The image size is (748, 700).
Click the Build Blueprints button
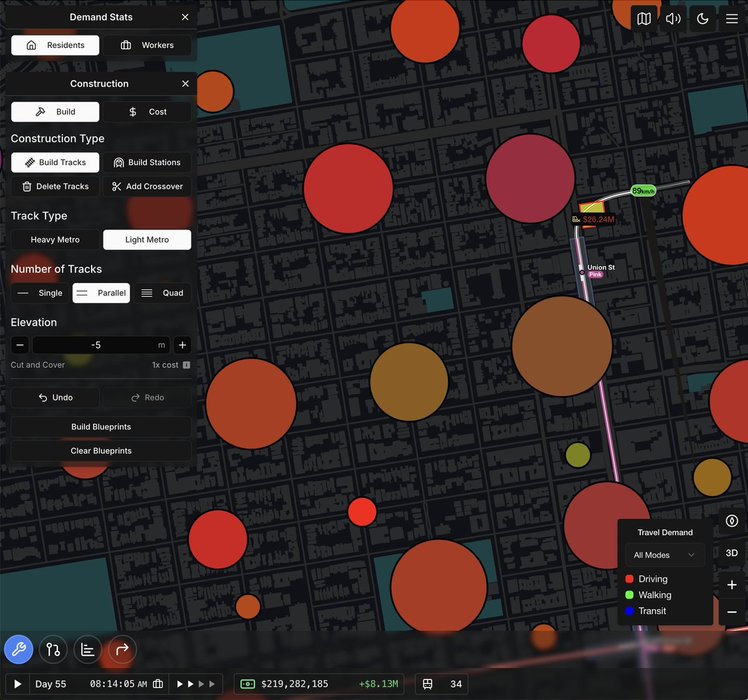tap(100, 427)
